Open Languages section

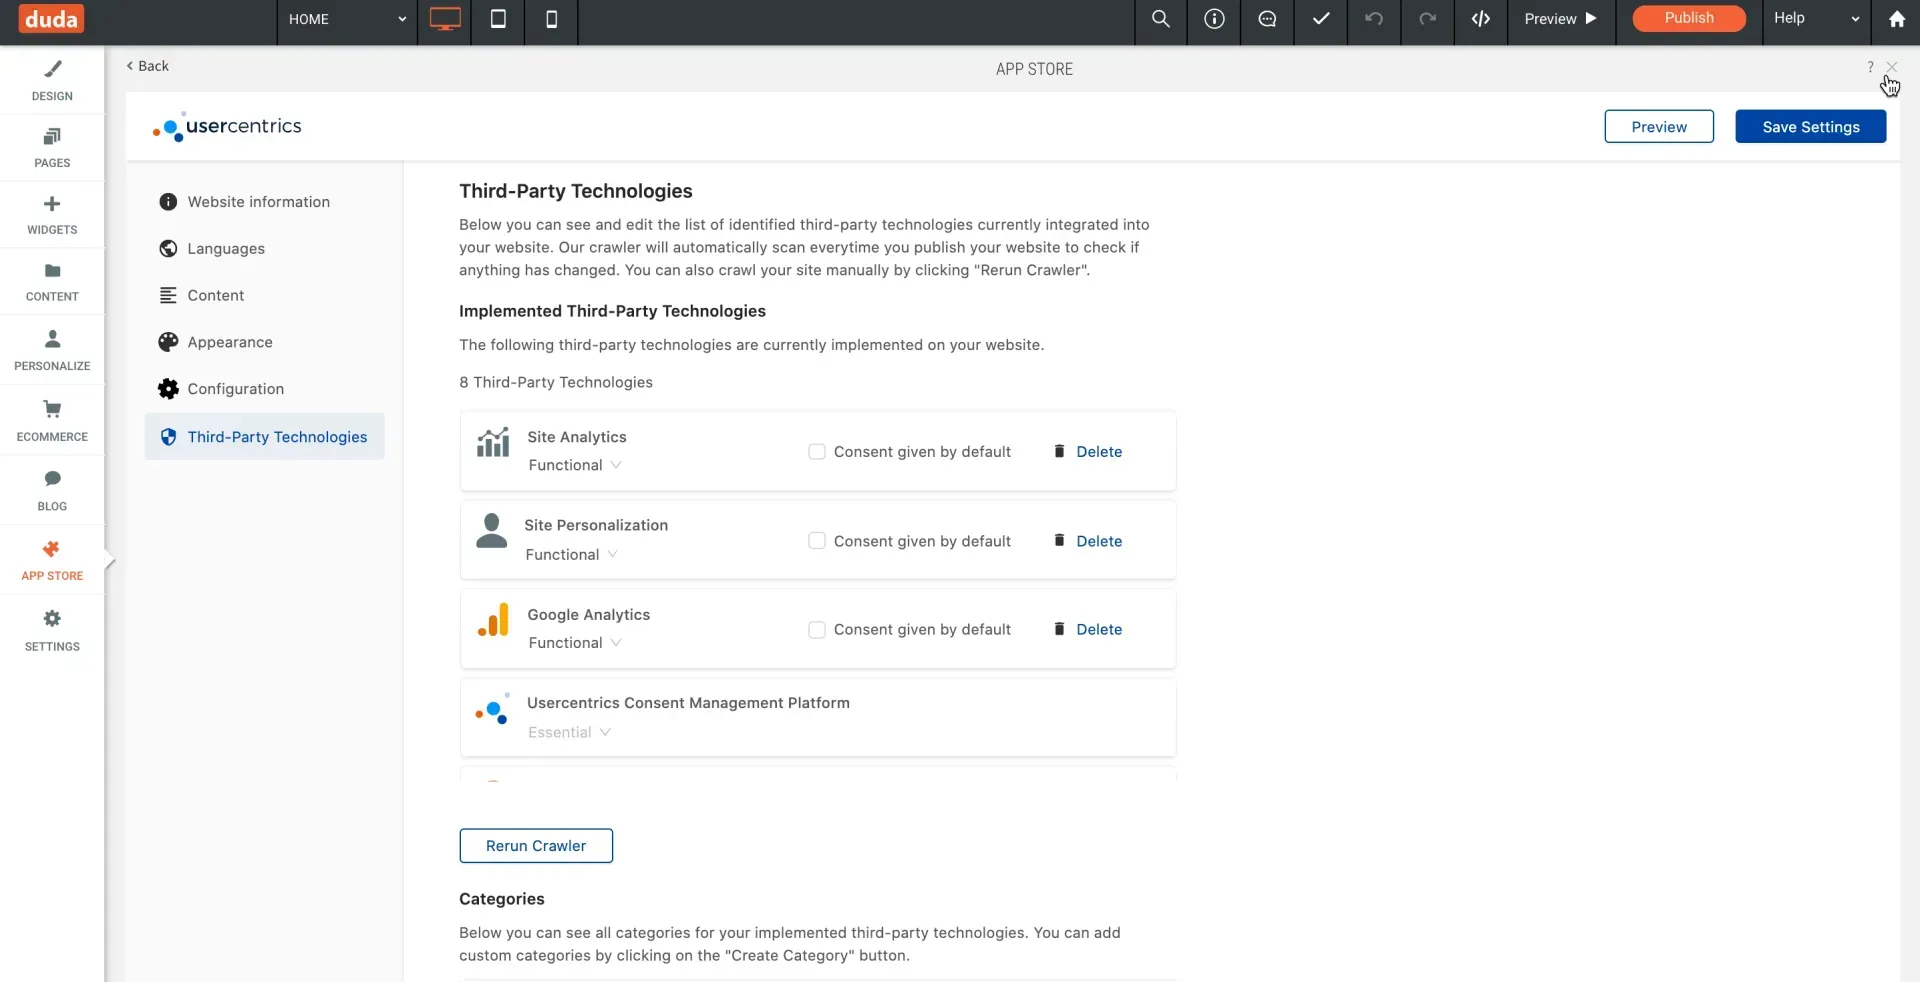click(264, 249)
